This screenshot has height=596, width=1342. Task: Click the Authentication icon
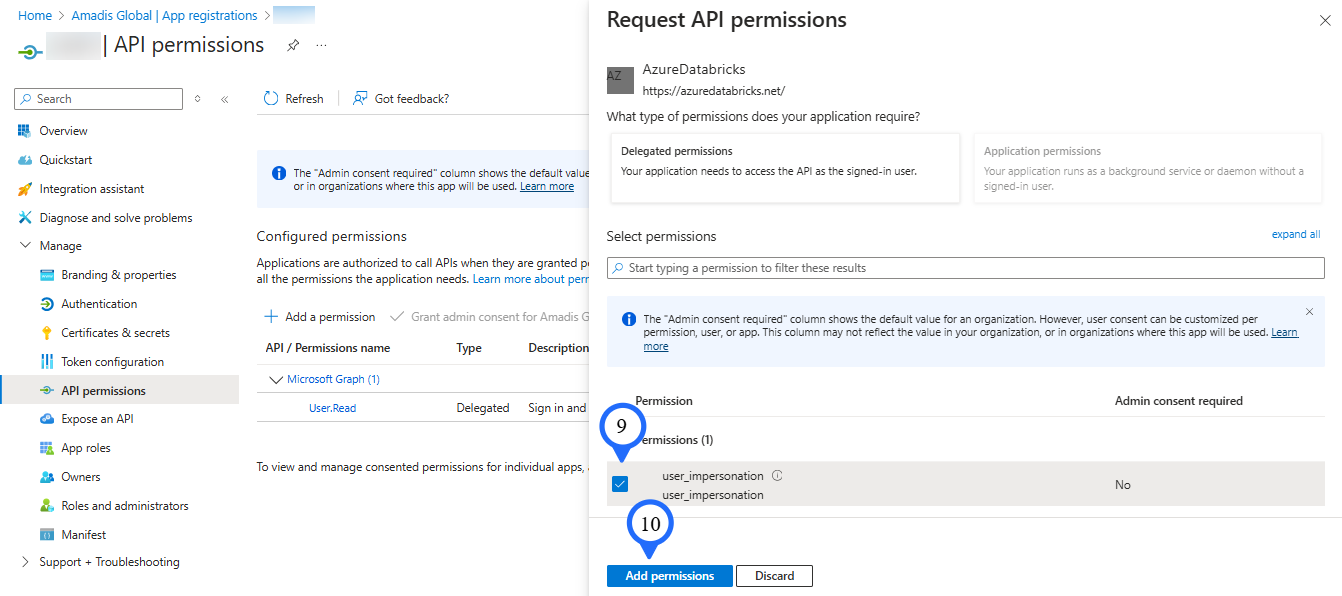click(x=47, y=304)
